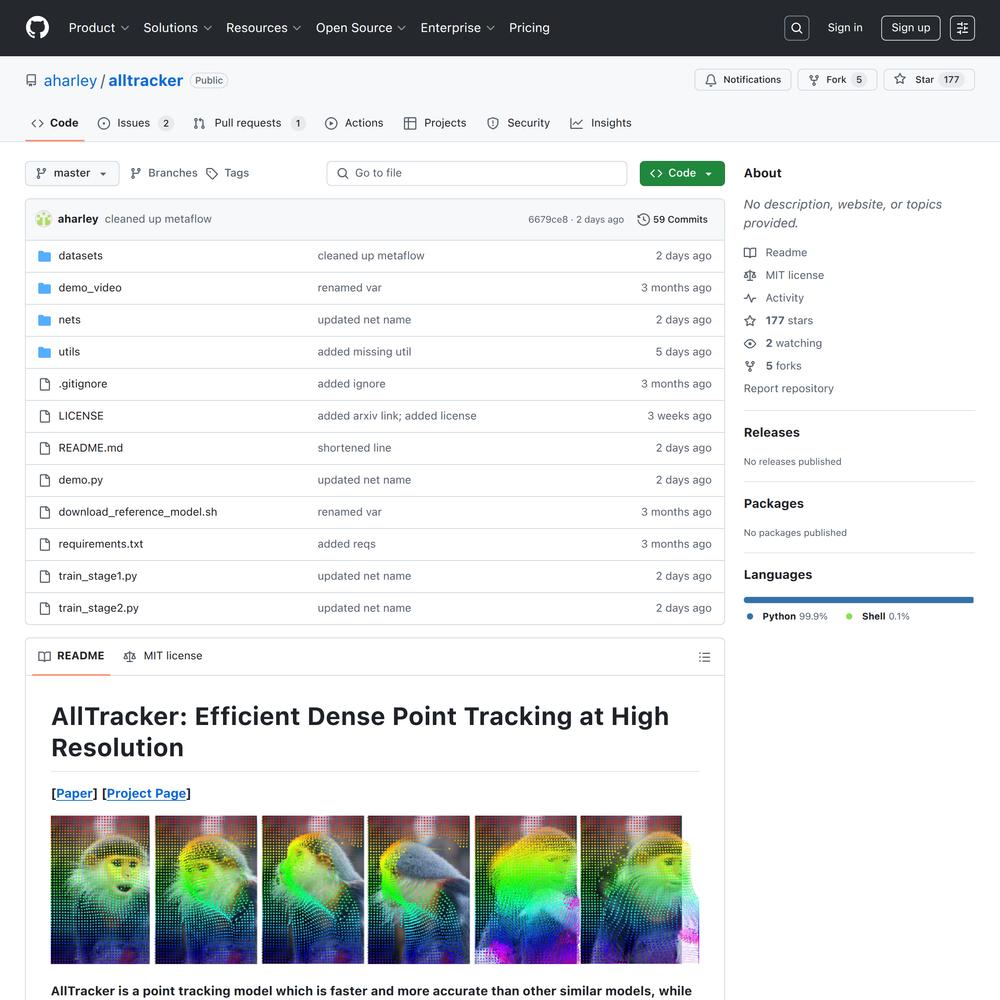
Task: Click the nets folder icon
Action: [x=44, y=320]
